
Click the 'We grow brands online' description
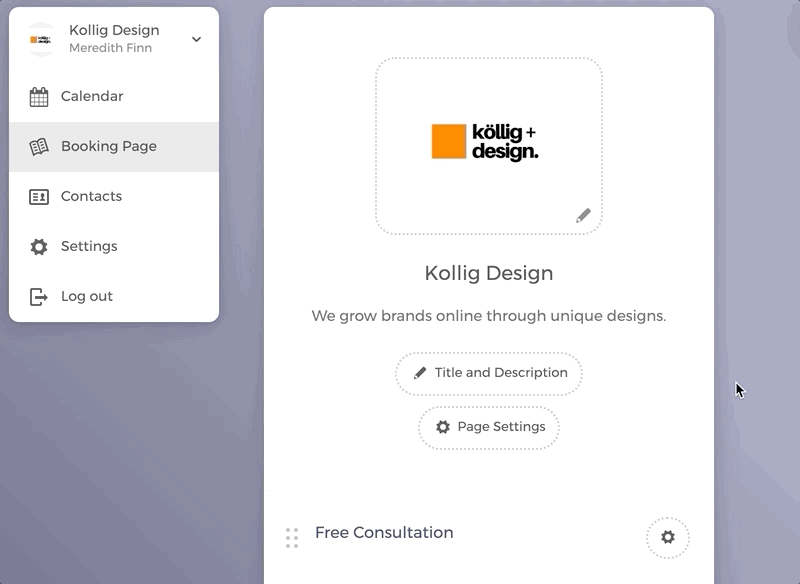pyautogui.click(x=489, y=316)
